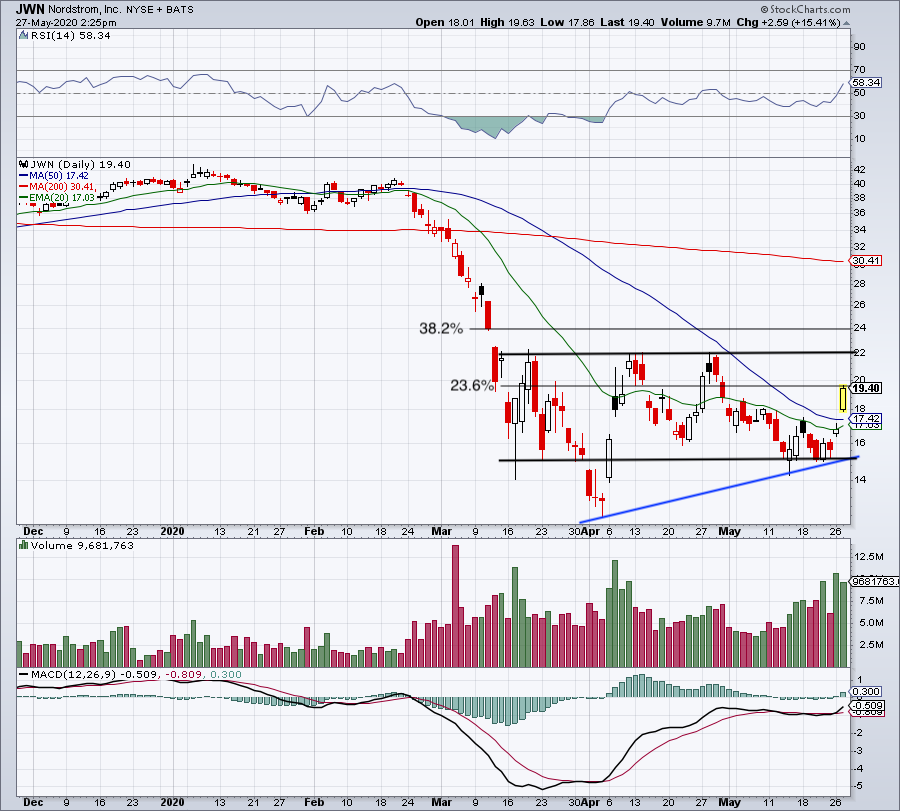
Task: Click the 14 price axis label
Action: click(x=859, y=480)
